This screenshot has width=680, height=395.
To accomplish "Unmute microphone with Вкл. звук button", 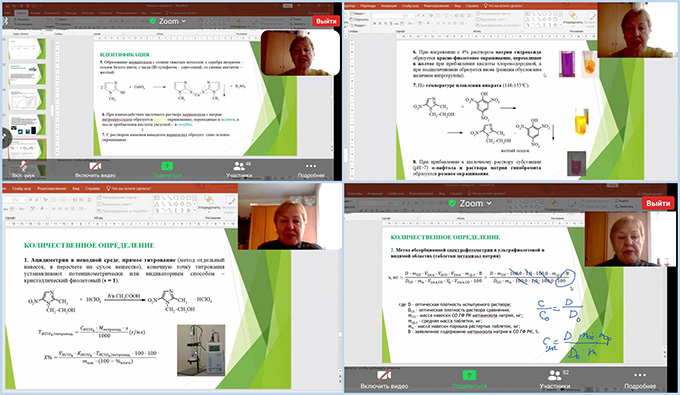I will click(x=23, y=170).
